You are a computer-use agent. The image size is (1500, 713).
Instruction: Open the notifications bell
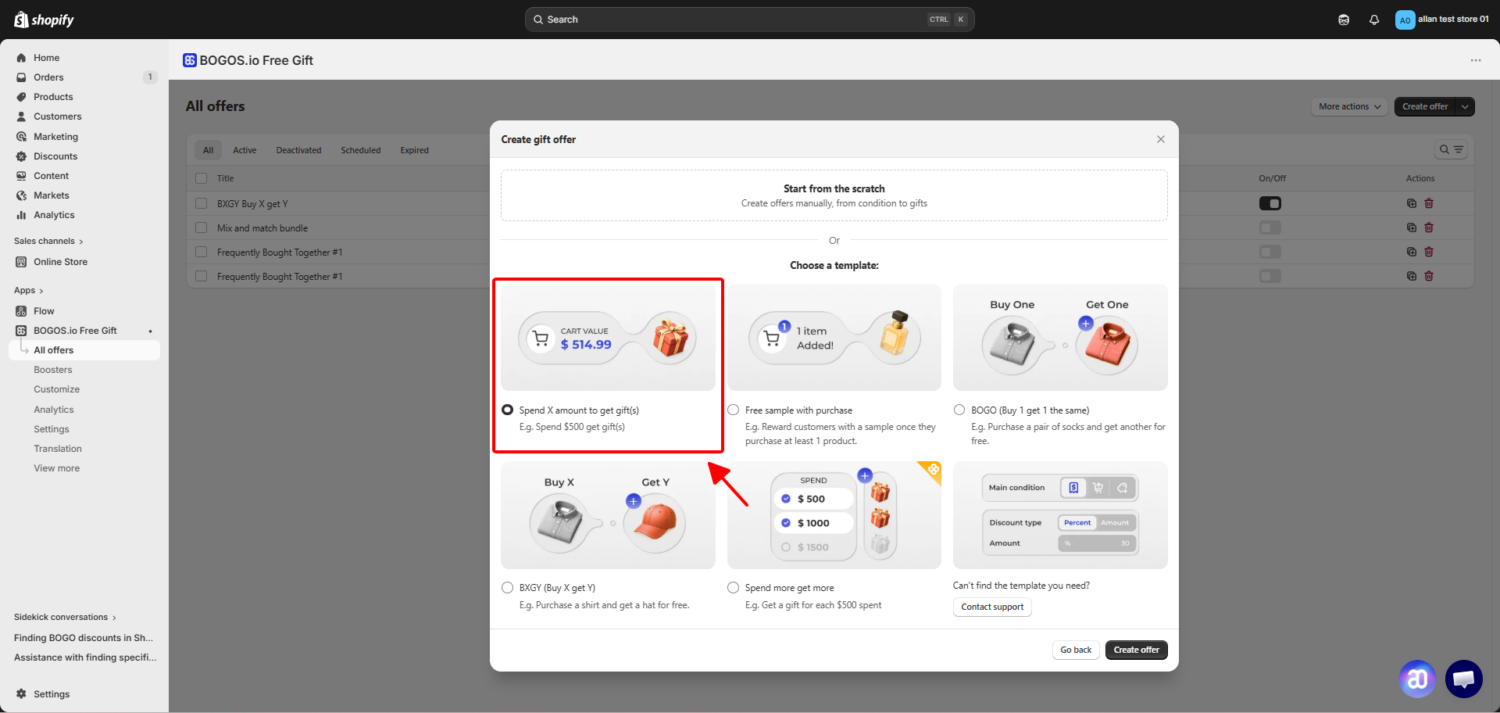(x=1374, y=20)
